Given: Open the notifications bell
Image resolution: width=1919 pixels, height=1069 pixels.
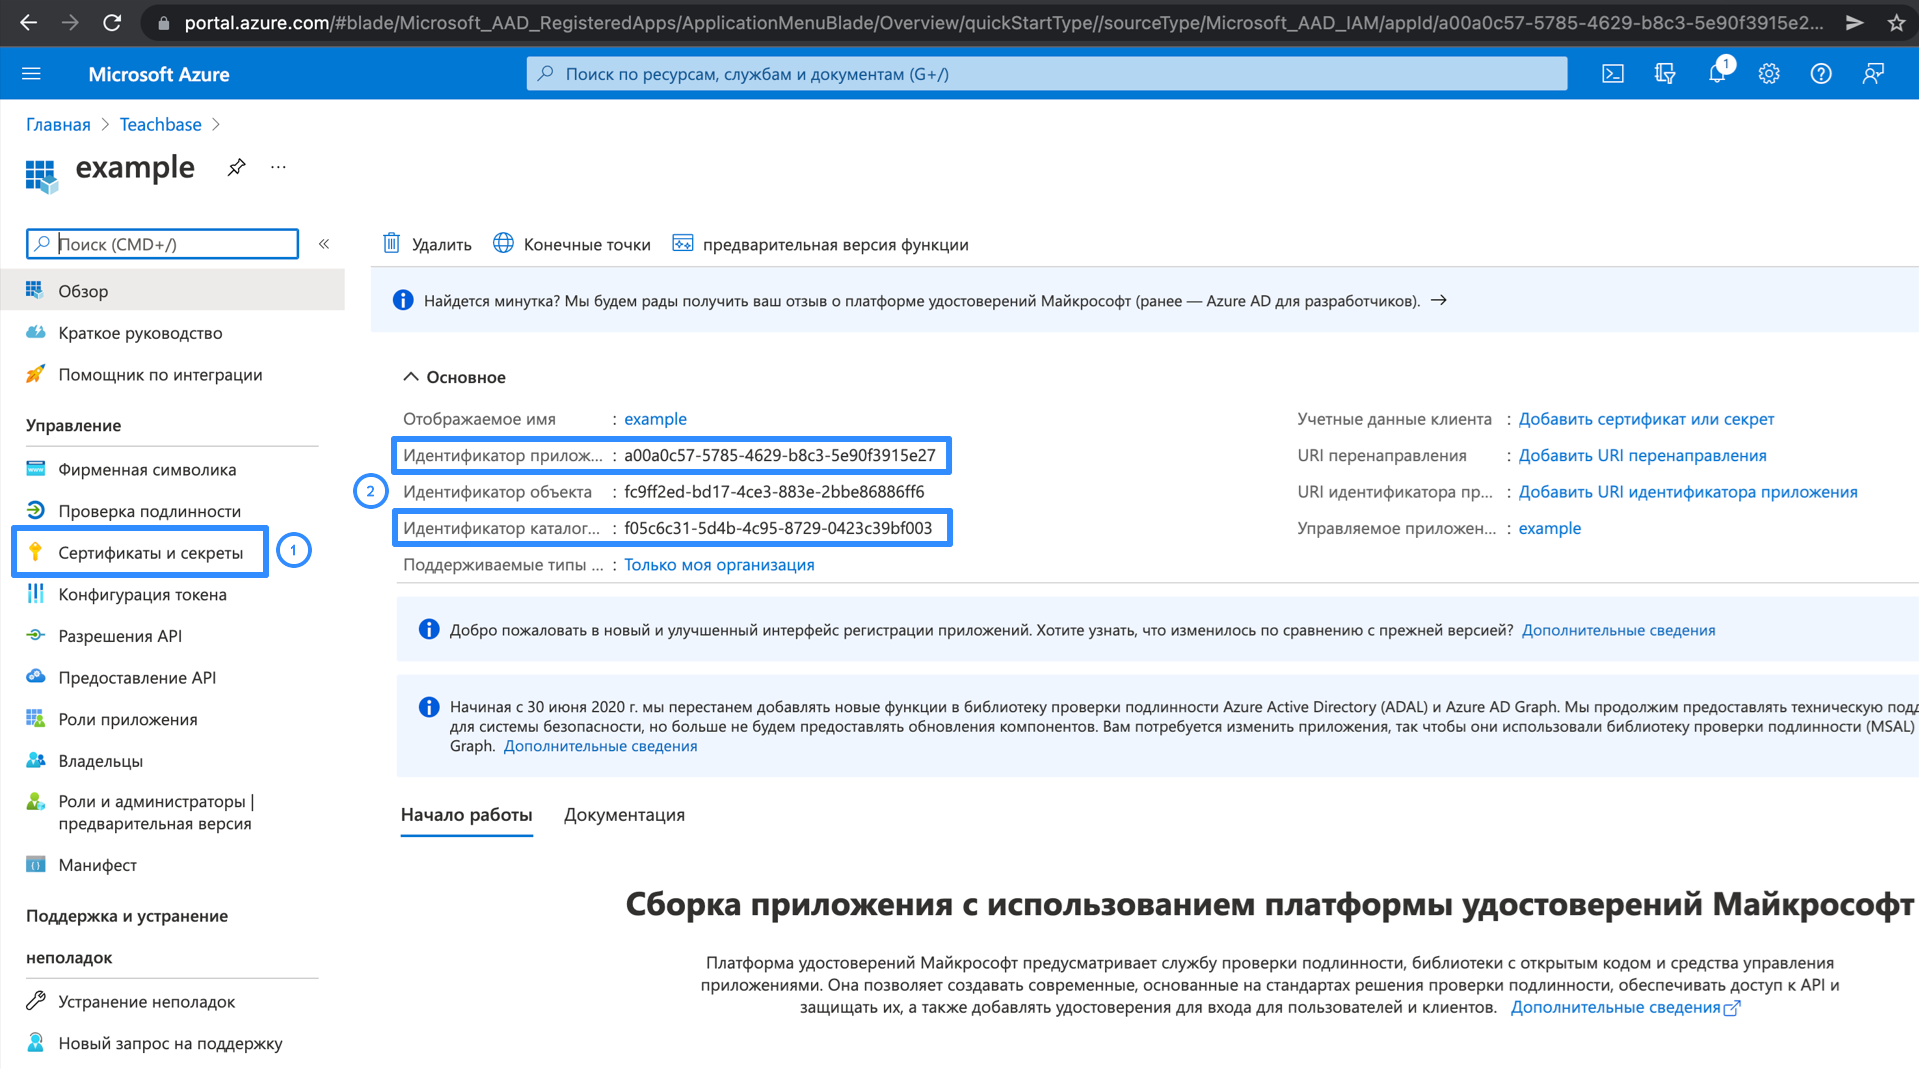Looking at the screenshot, I should 1717,74.
